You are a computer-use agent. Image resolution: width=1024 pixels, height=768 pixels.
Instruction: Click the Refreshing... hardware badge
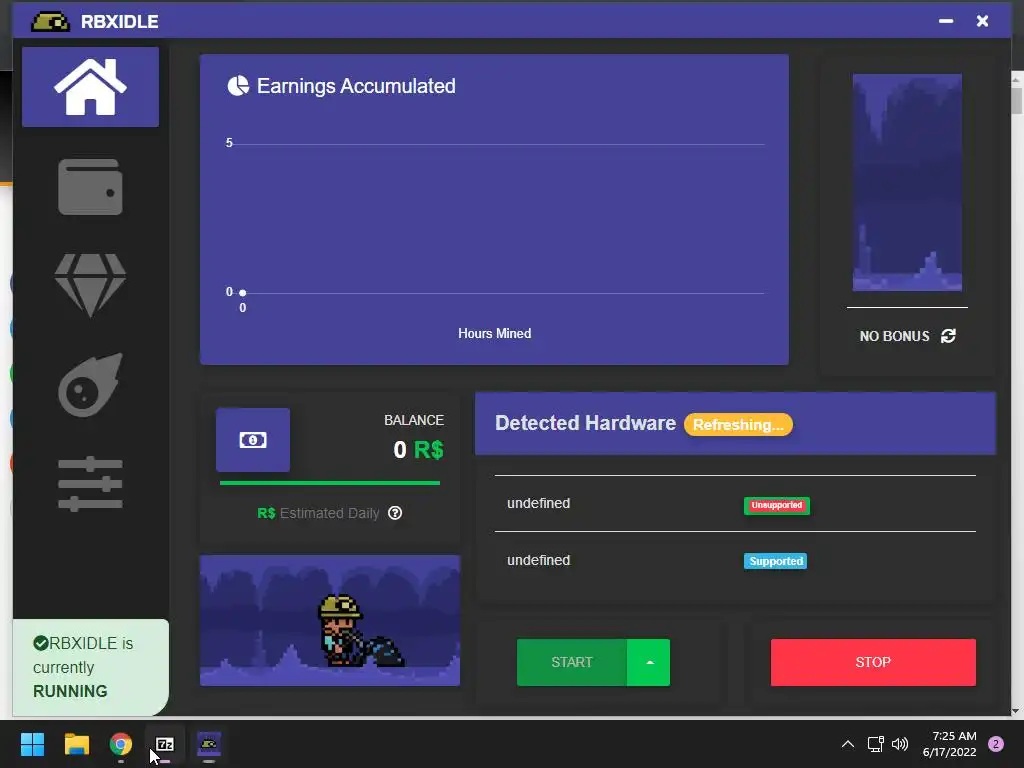coord(738,424)
